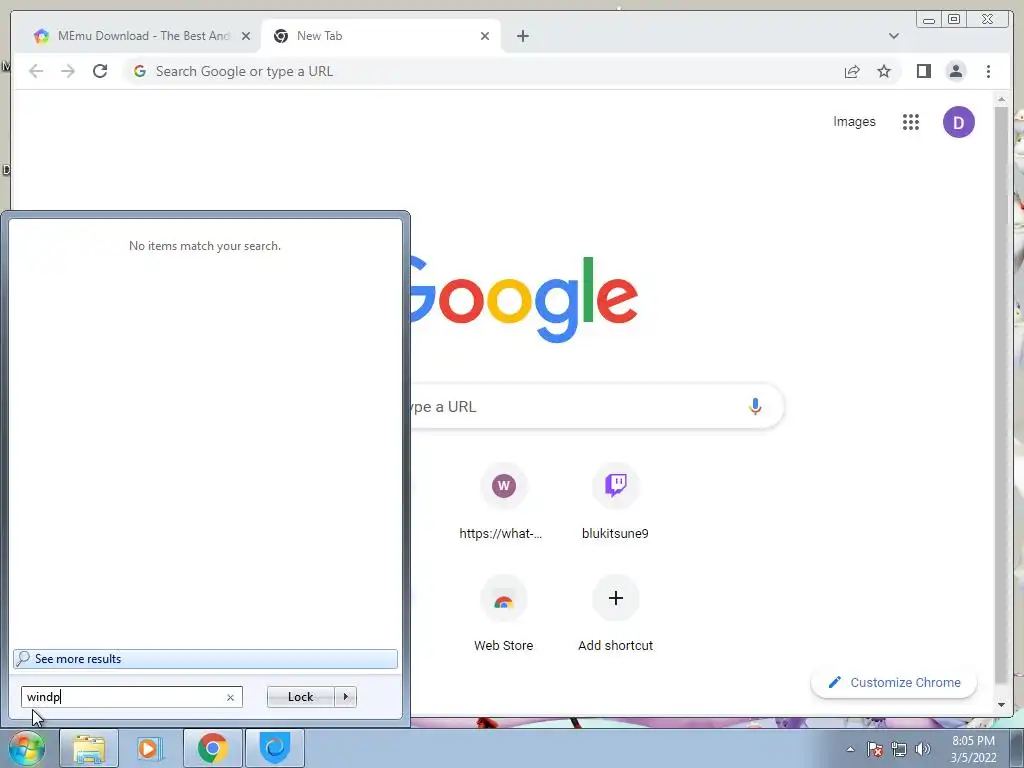Click See more results
Screen dimensions: 1024x768
[205, 659]
